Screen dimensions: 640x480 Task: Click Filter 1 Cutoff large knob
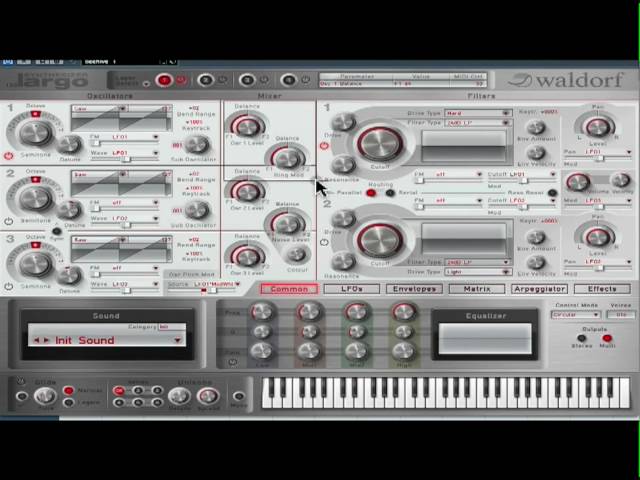380,144
